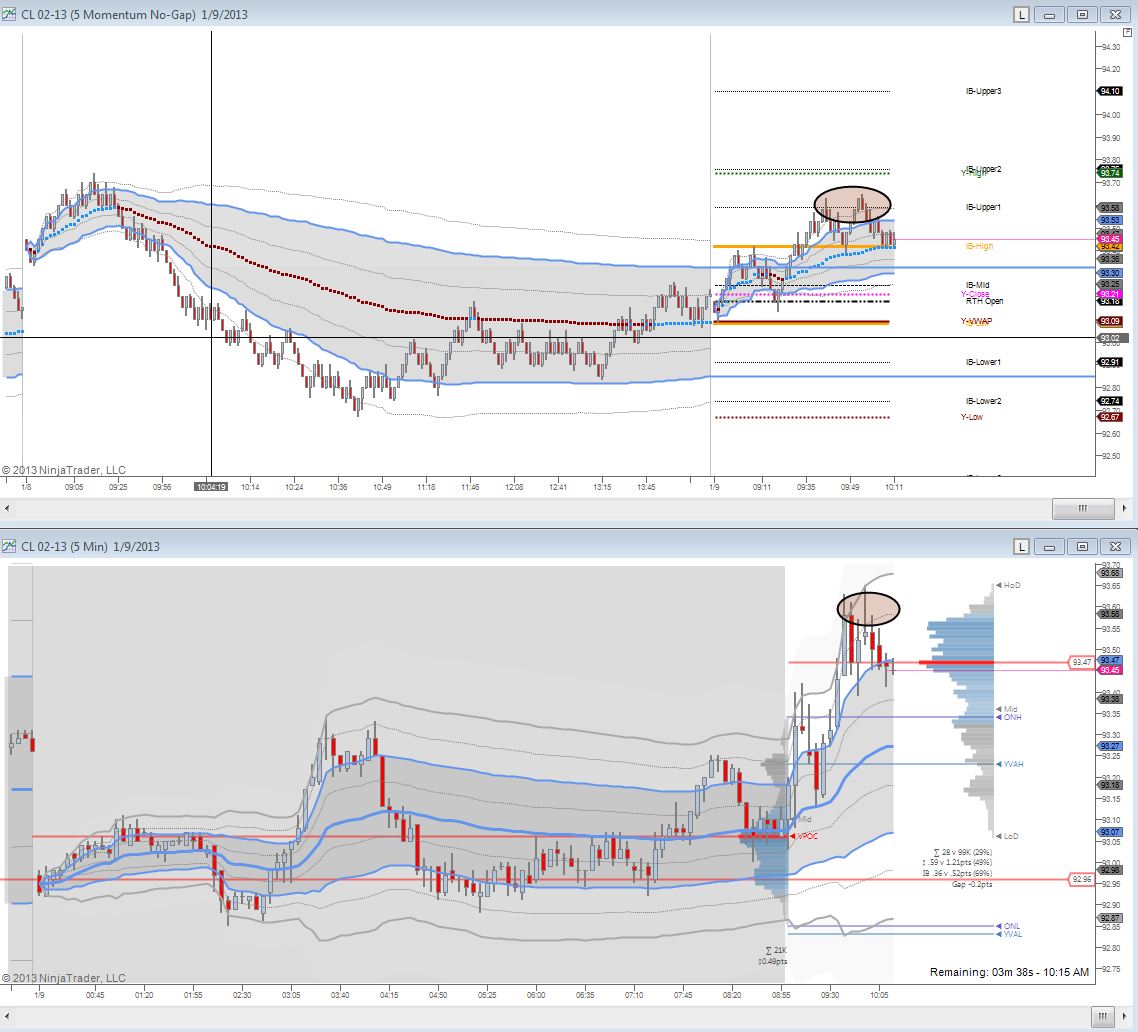This screenshot has width=1138, height=1032.
Task: Click the 93.68 price marker on the bottom axis
Action: tap(1110, 573)
